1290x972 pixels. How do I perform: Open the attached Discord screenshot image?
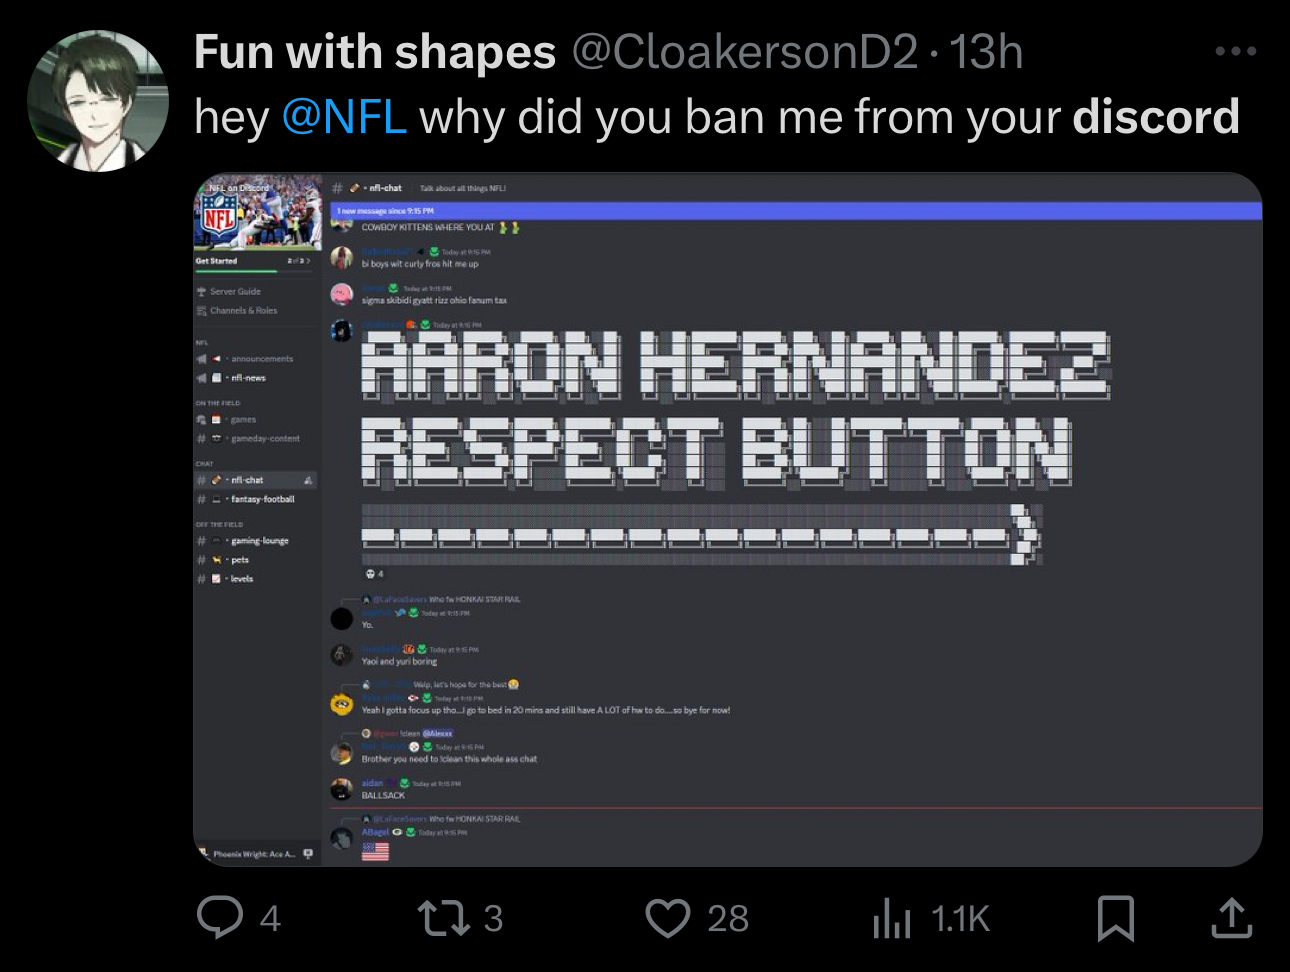click(727, 519)
